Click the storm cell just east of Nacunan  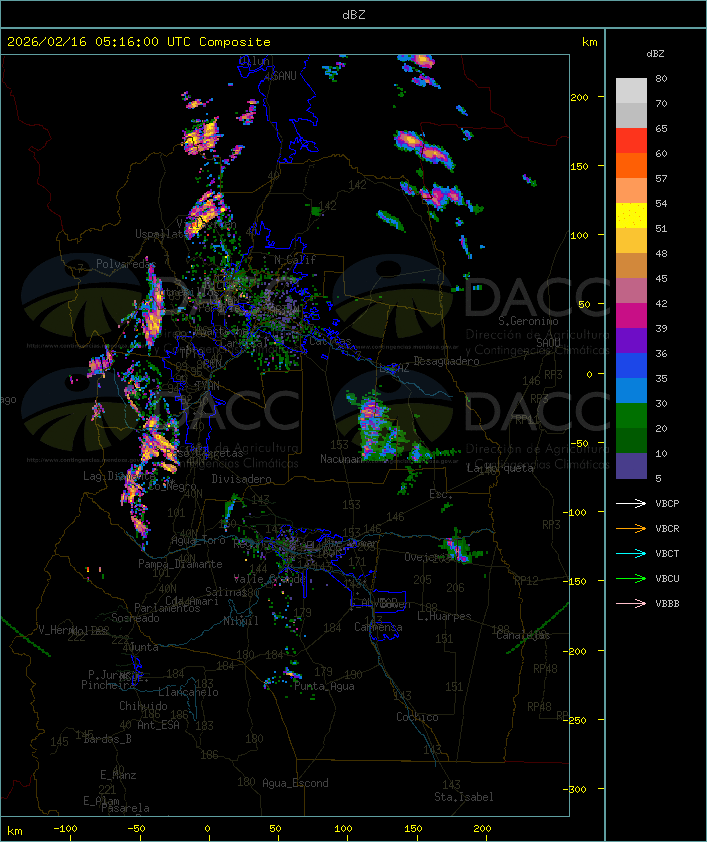pos(379,428)
